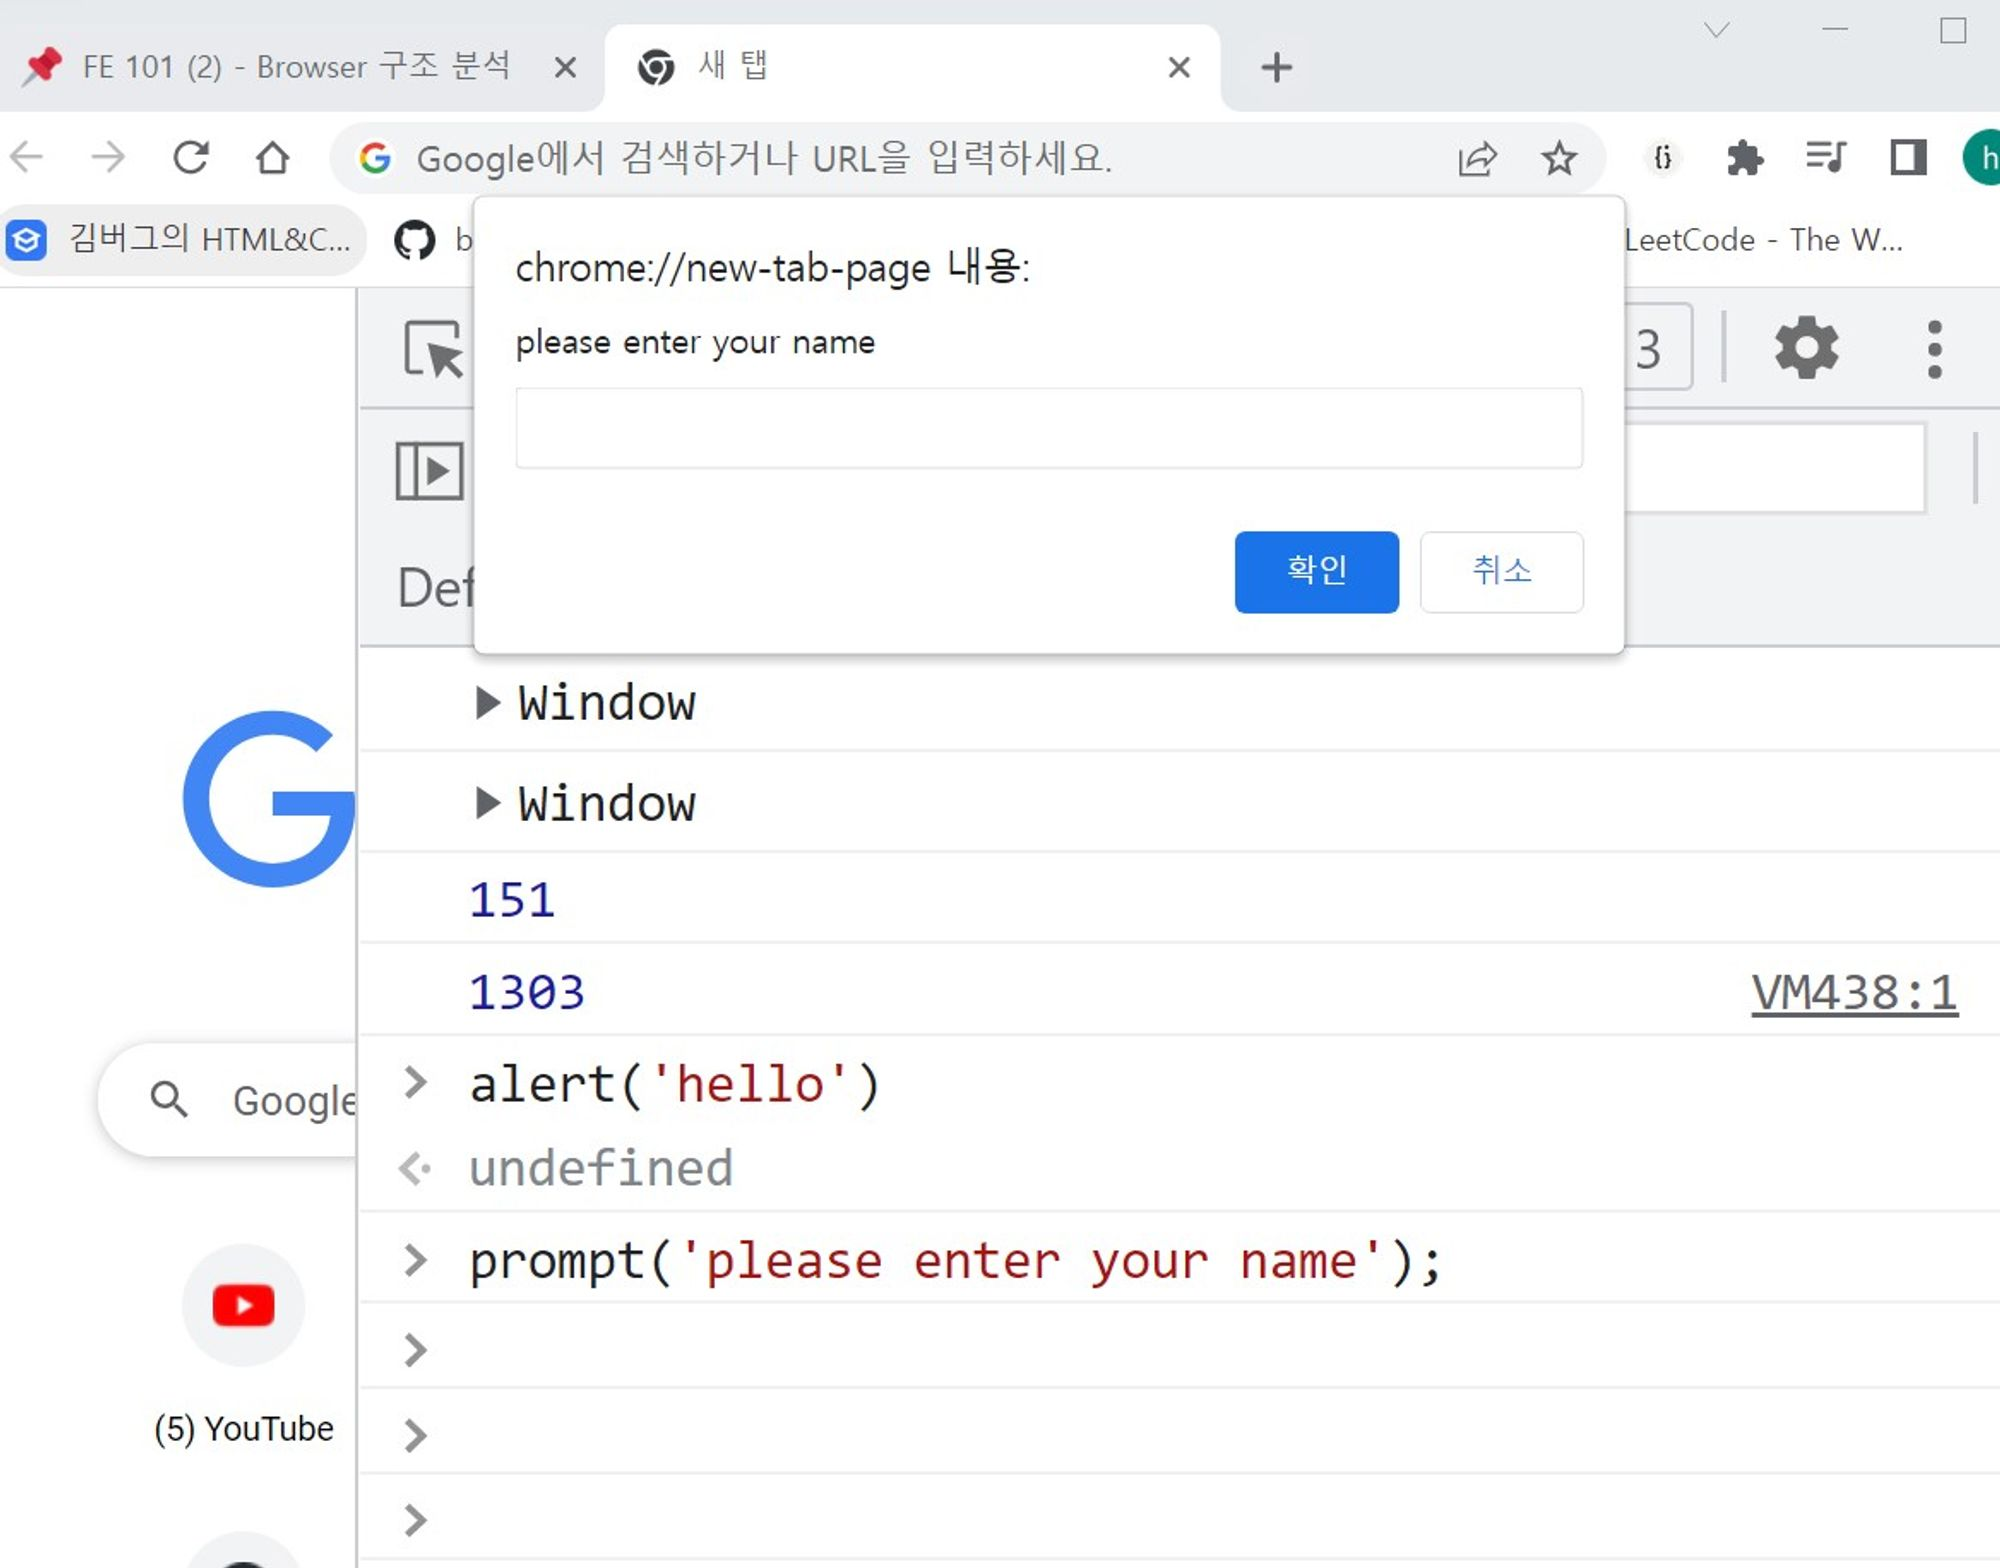
Task: Activate the DevTools inspect element tool
Action: pos(433,349)
